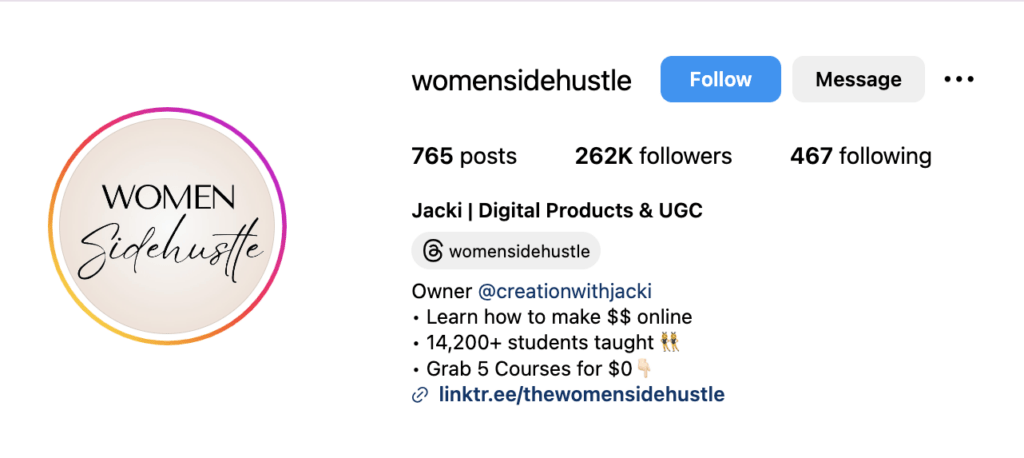Open a chat with the Message button
The height and width of the screenshot is (458, 1024).
point(858,79)
